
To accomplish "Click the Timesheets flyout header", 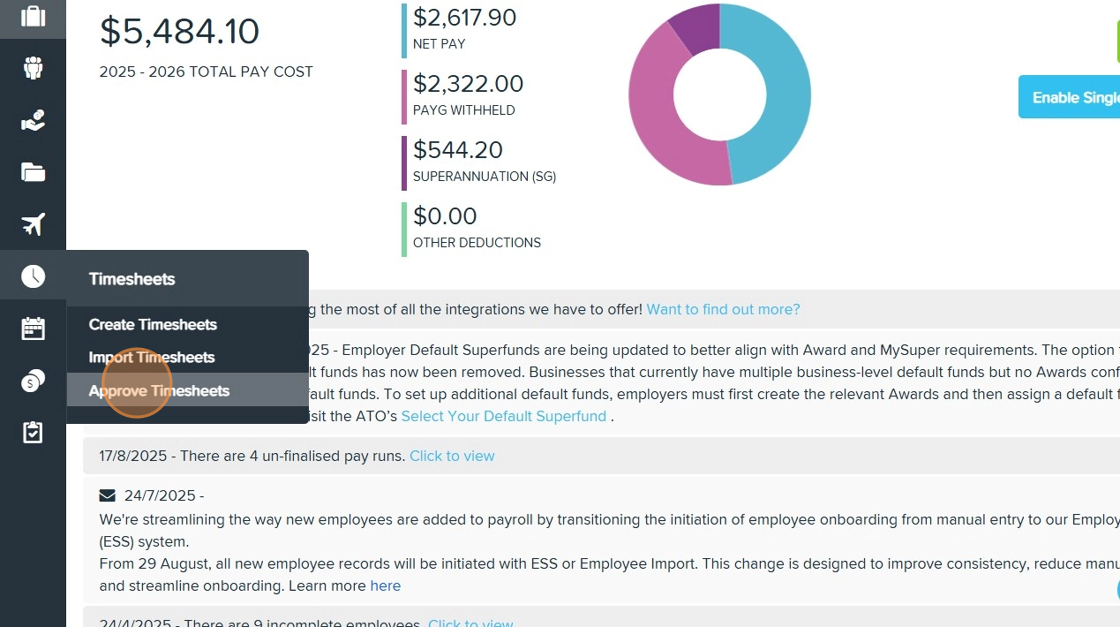I will (x=132, y=279).
